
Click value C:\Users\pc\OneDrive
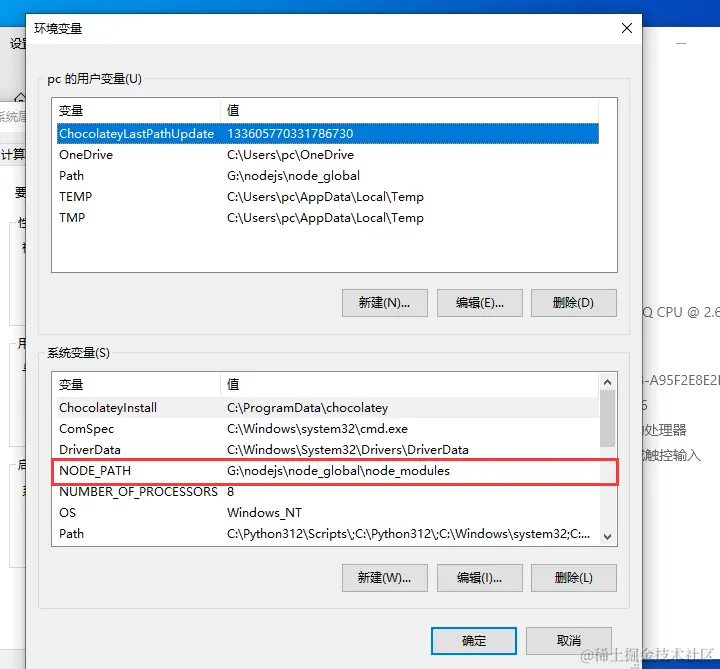(290, 155)
